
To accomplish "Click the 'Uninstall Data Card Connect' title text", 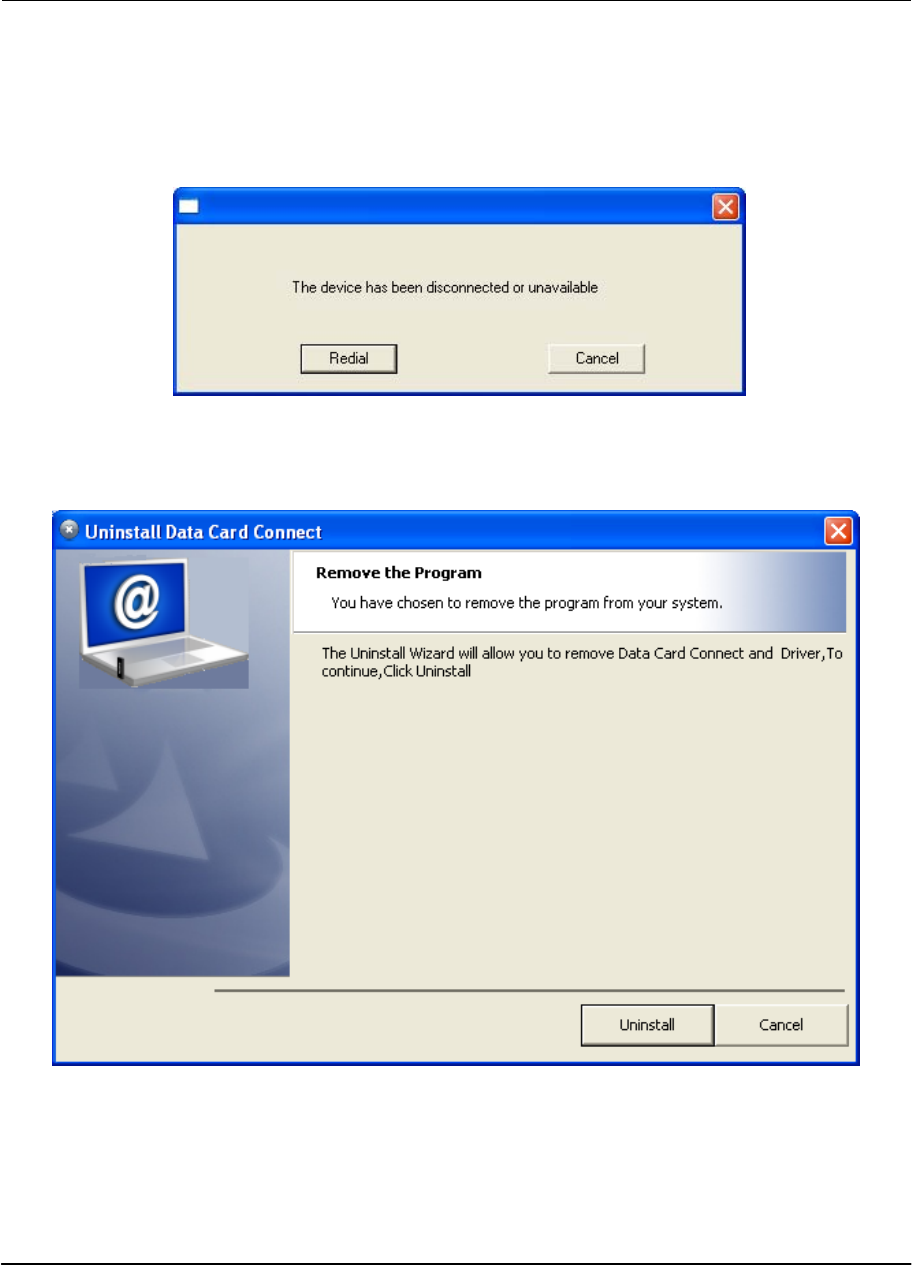I will (x=203, y=532).
